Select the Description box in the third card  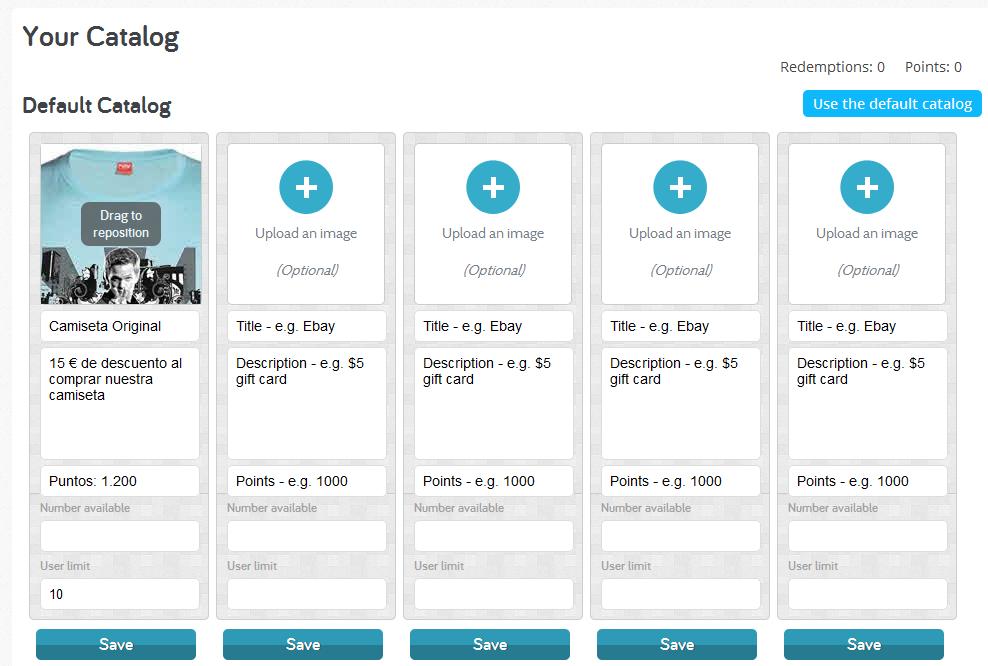[494, 403]
